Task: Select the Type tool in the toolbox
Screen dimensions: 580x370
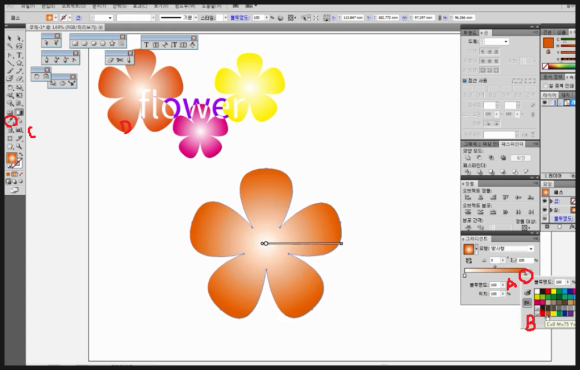Action: point(20,55)
